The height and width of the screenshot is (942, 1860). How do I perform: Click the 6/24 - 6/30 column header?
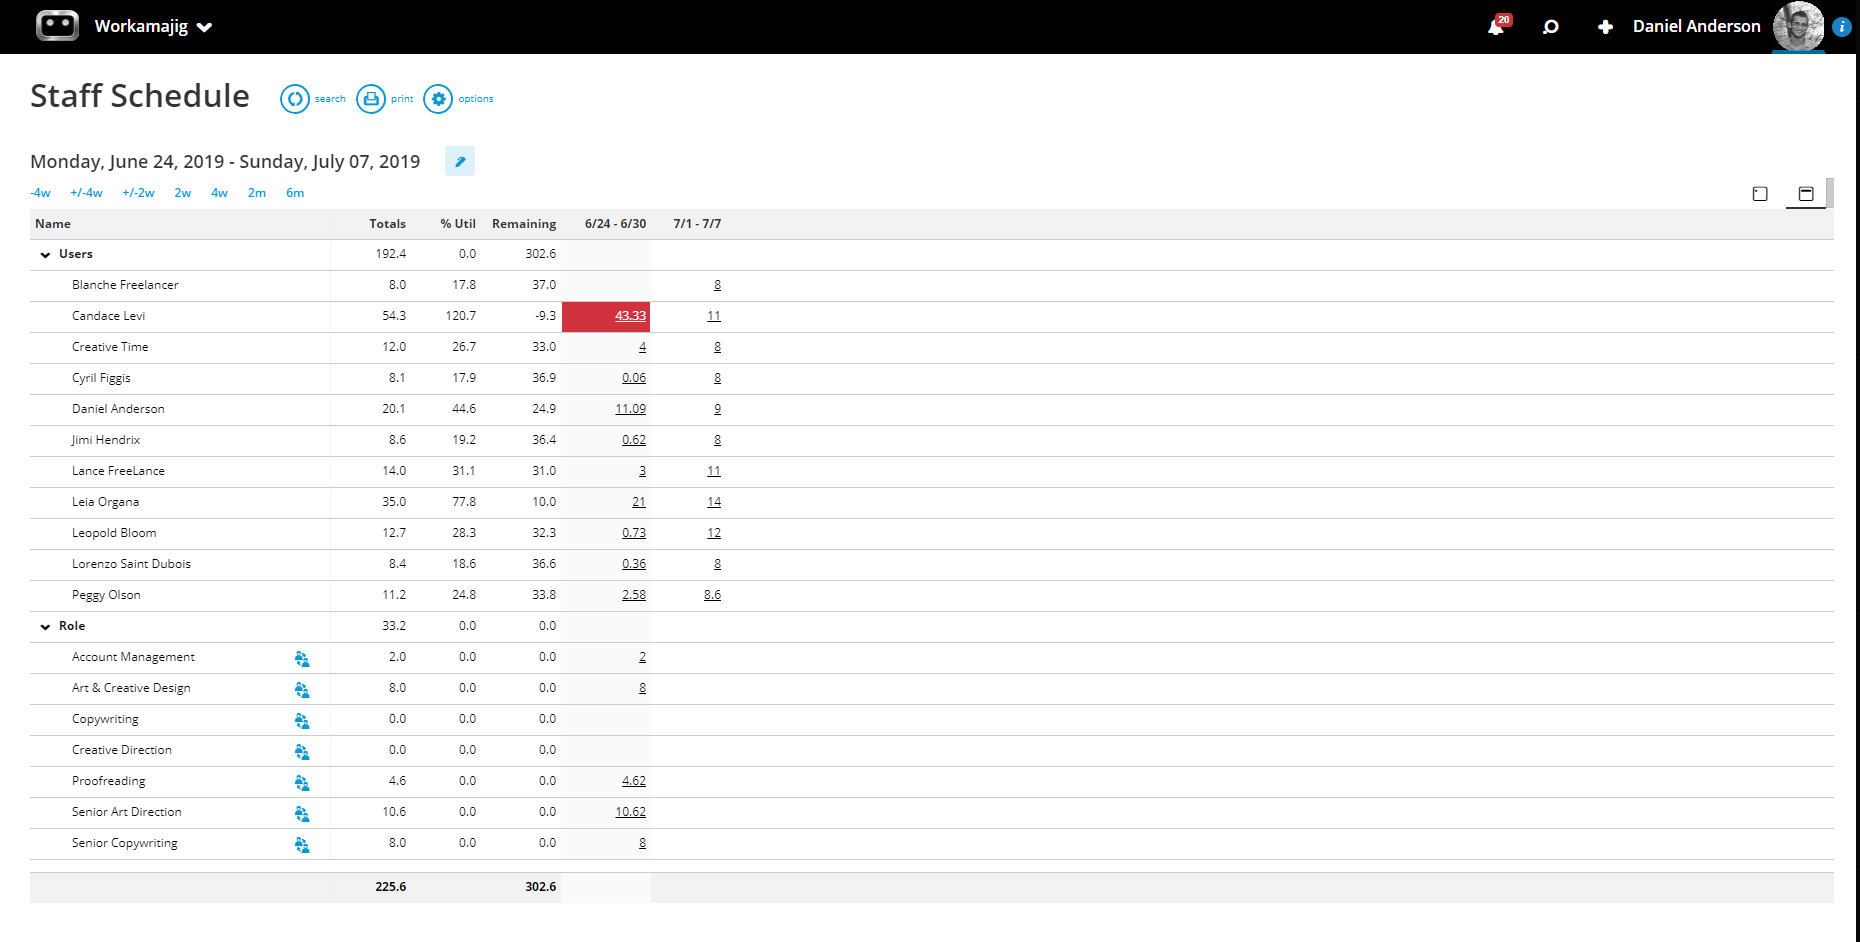coord(615,224)
